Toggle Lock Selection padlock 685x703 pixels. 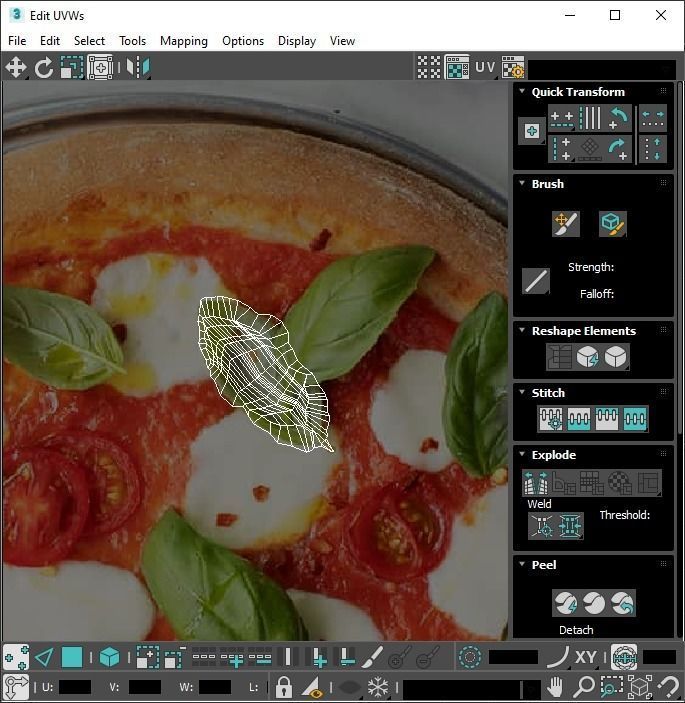(283, 686)
